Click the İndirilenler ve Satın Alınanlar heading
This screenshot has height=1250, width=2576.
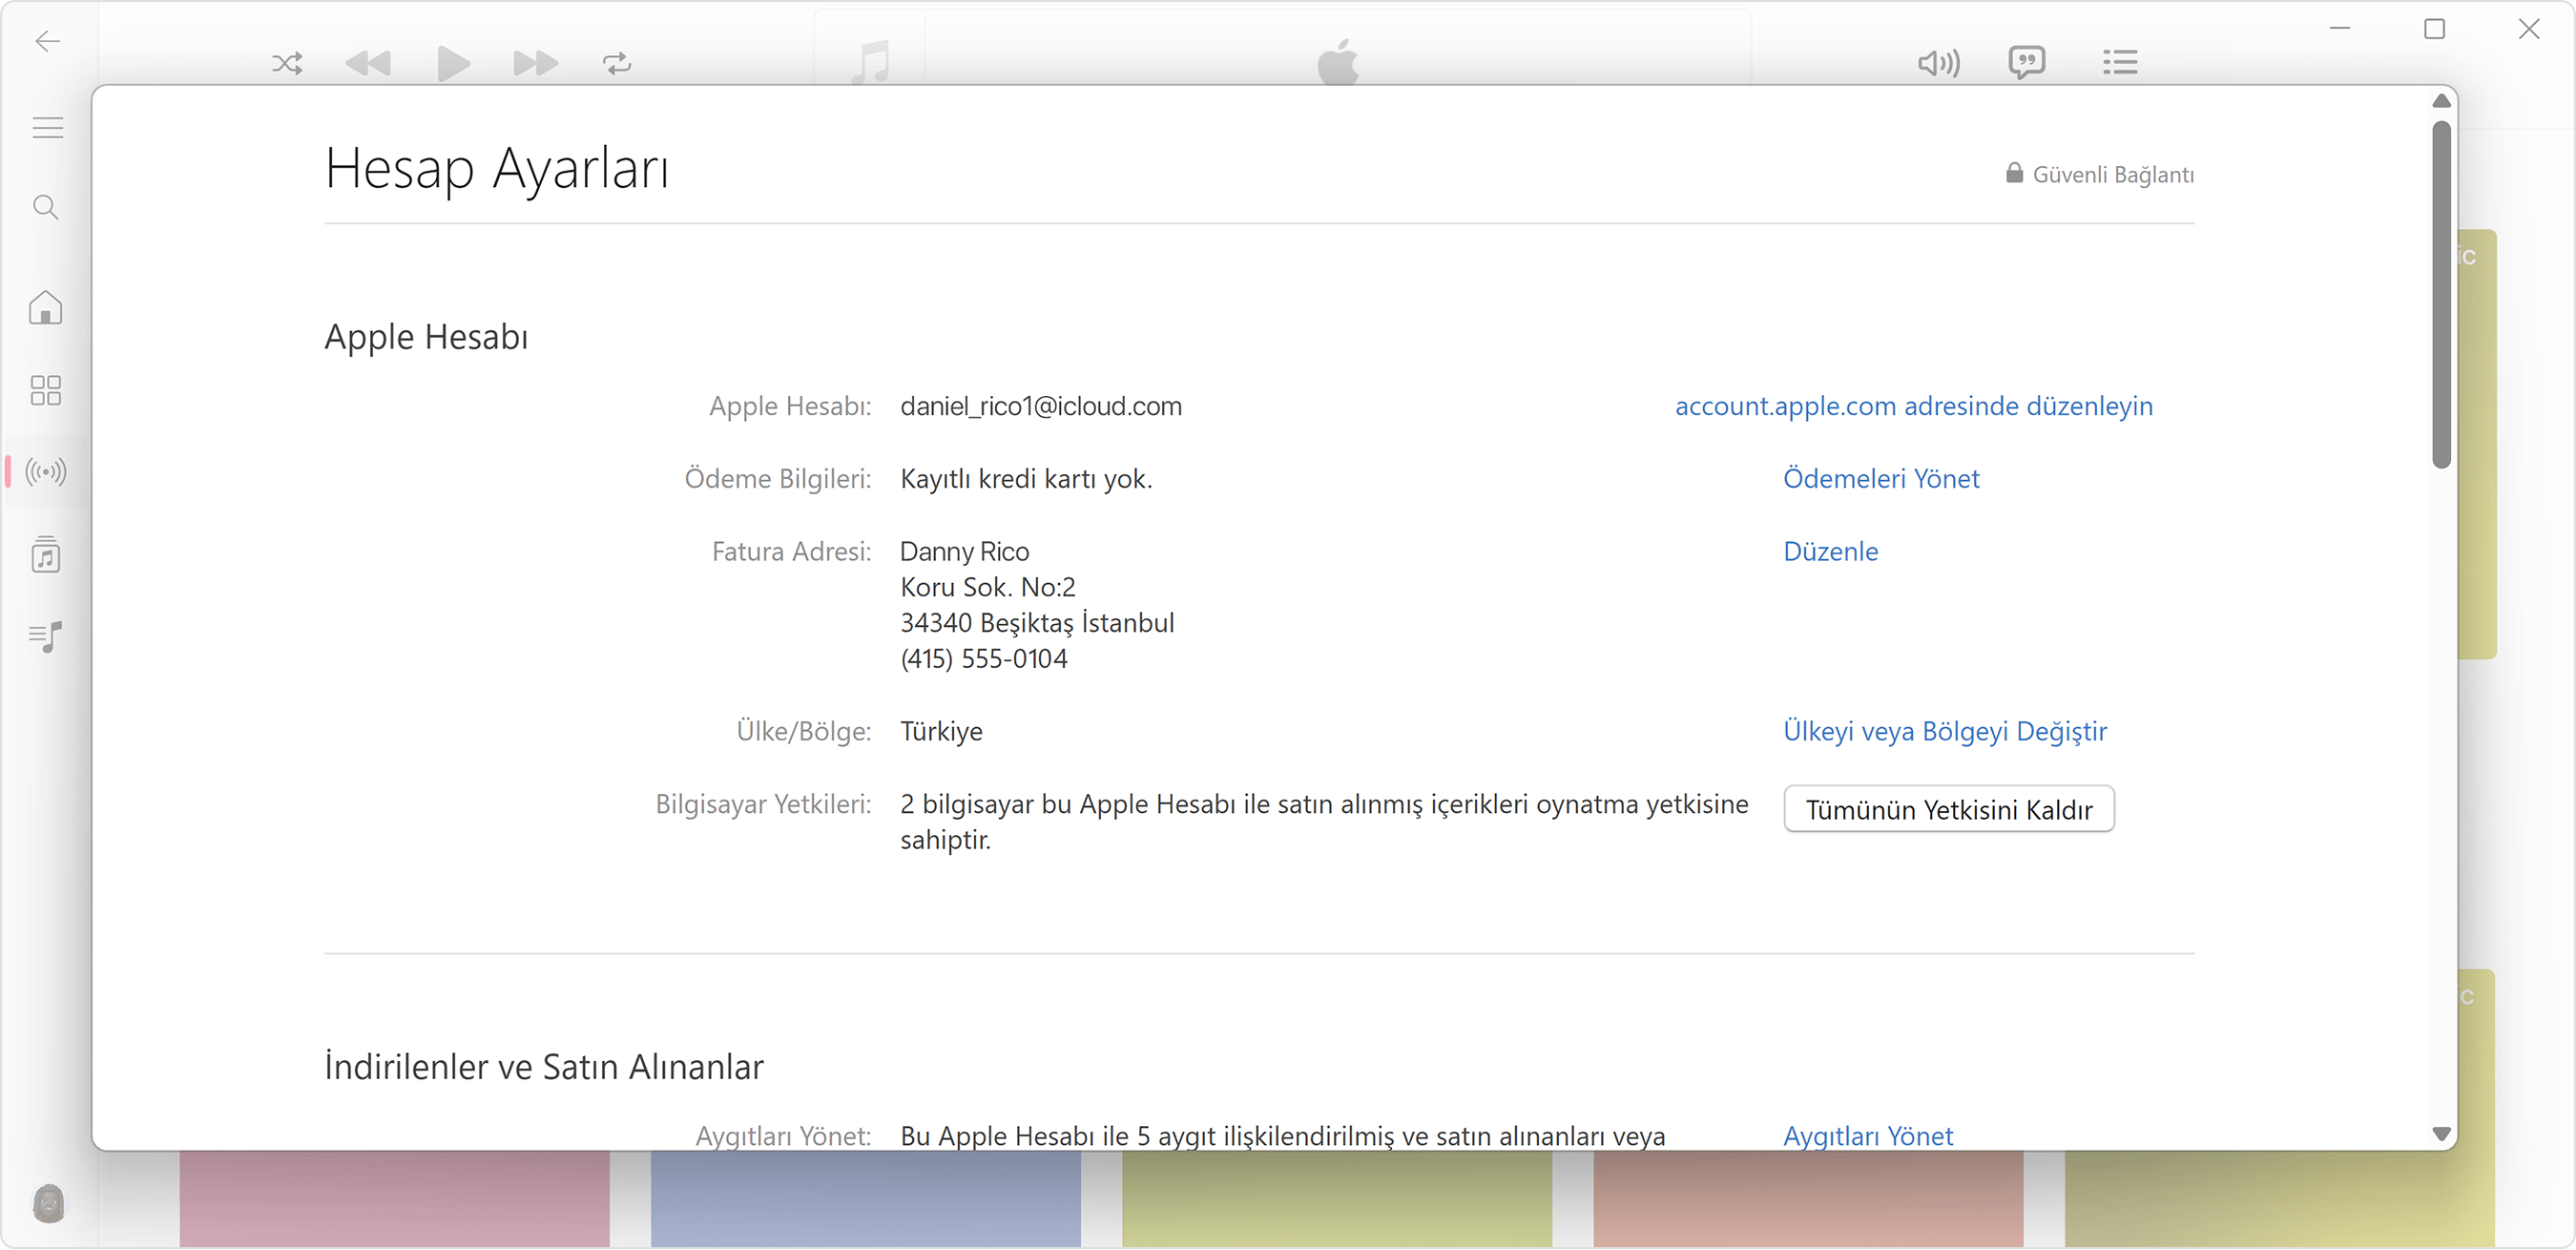tap(544, 1067)
